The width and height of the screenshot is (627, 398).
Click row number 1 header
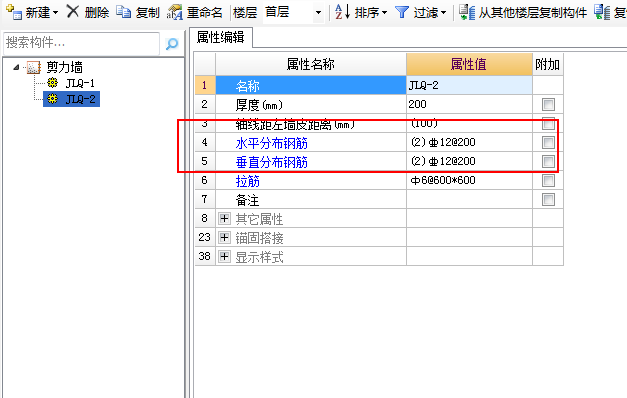[205, 85]
